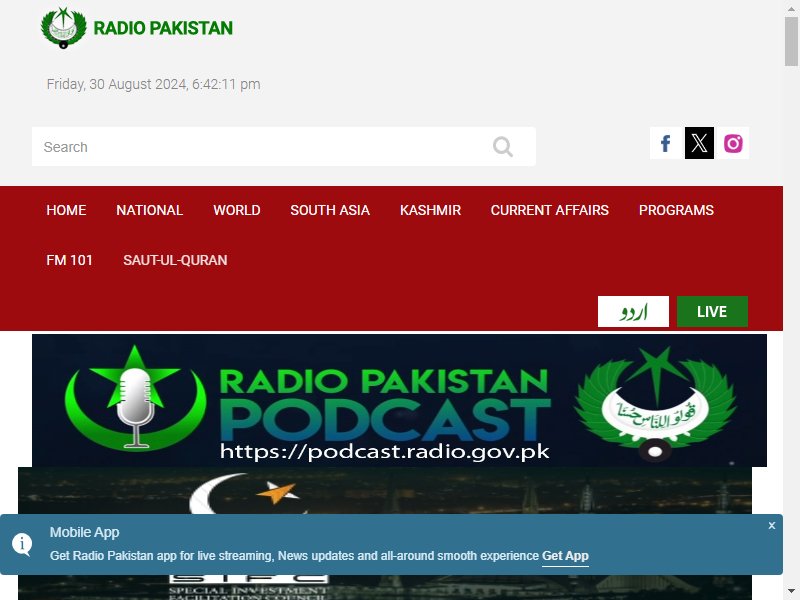Screen dimensions: 800x600
Task: Click the search magnifier icon
Action: 503,147
